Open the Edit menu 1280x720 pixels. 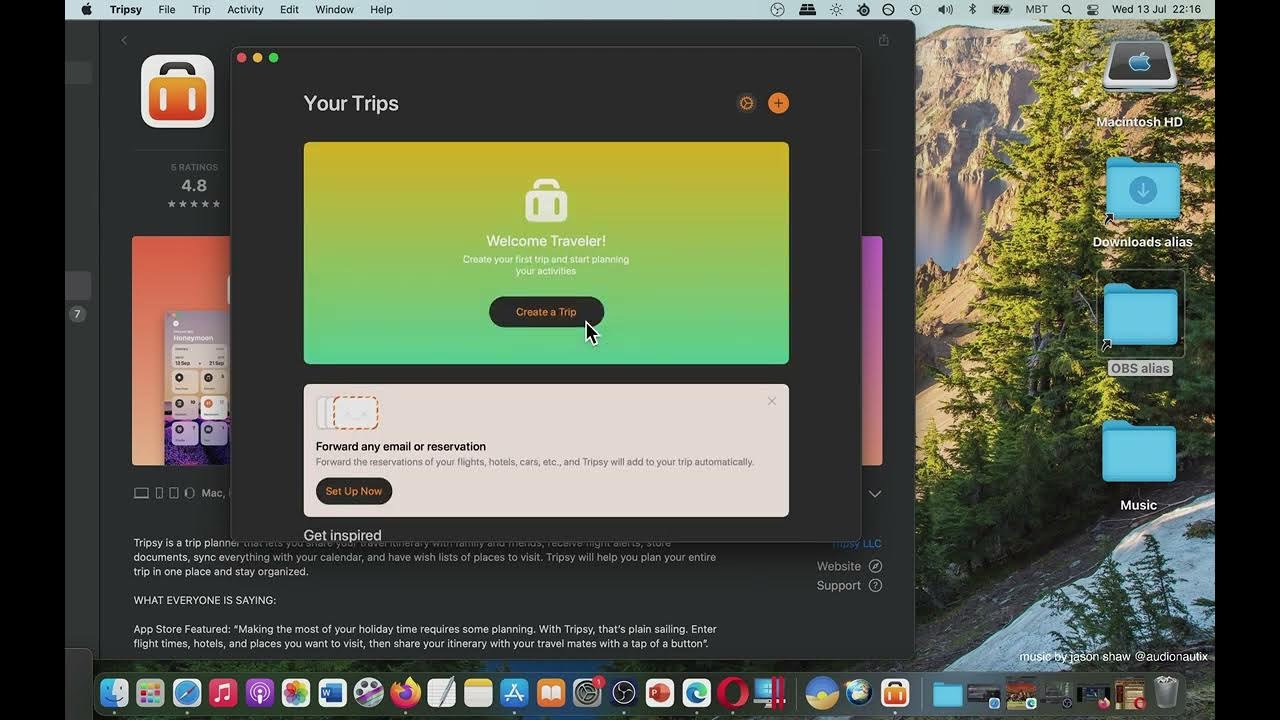[289, 9]
